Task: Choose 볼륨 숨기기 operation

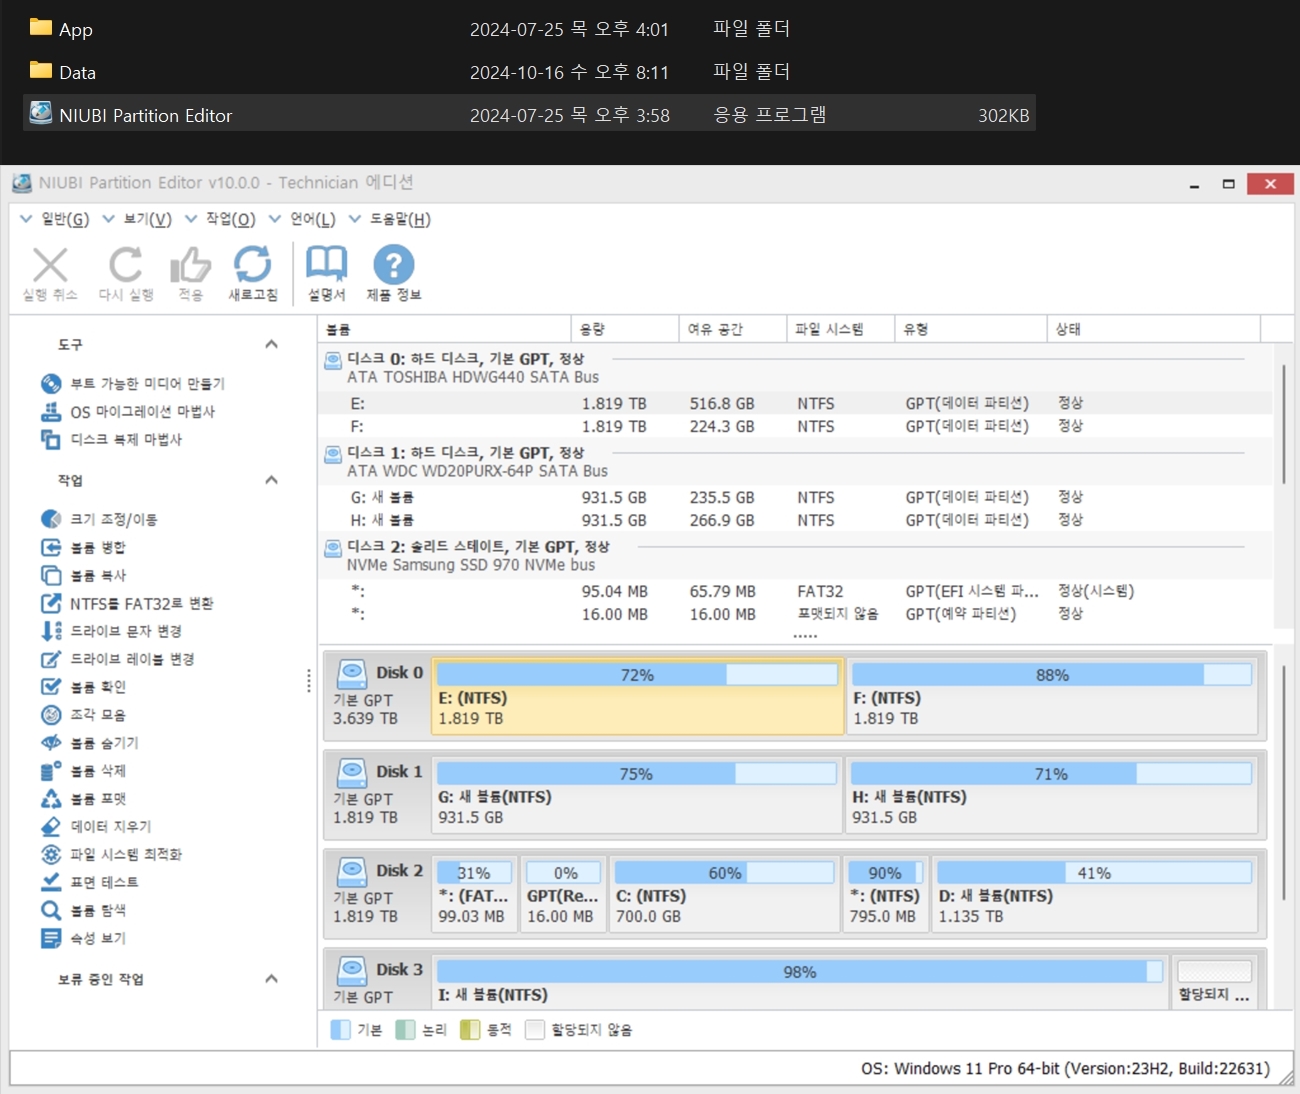Action: 90,743
